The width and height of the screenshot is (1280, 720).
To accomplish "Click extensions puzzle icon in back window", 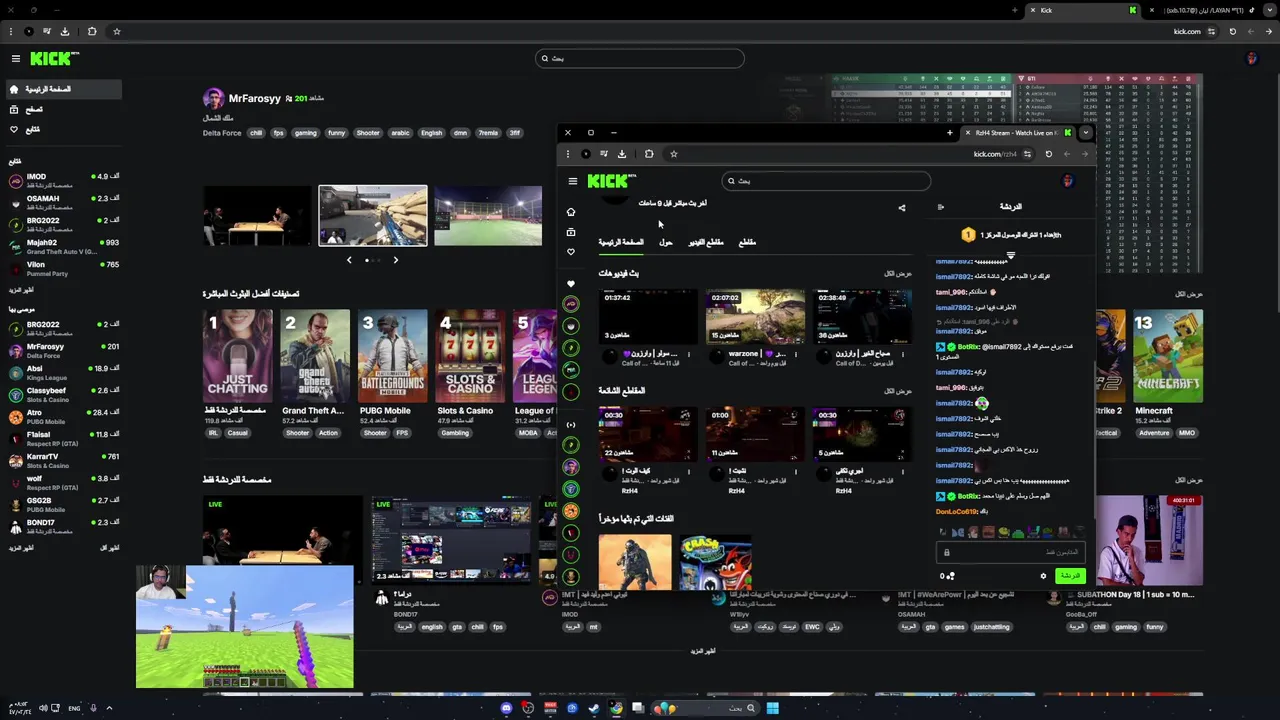I will [92, 31].
